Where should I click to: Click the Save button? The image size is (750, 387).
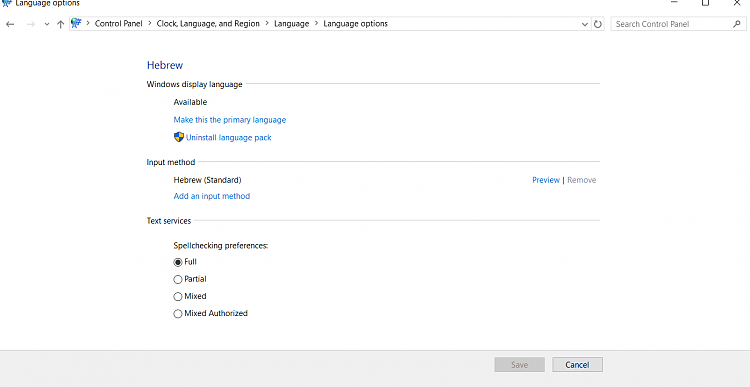(519, 365)
